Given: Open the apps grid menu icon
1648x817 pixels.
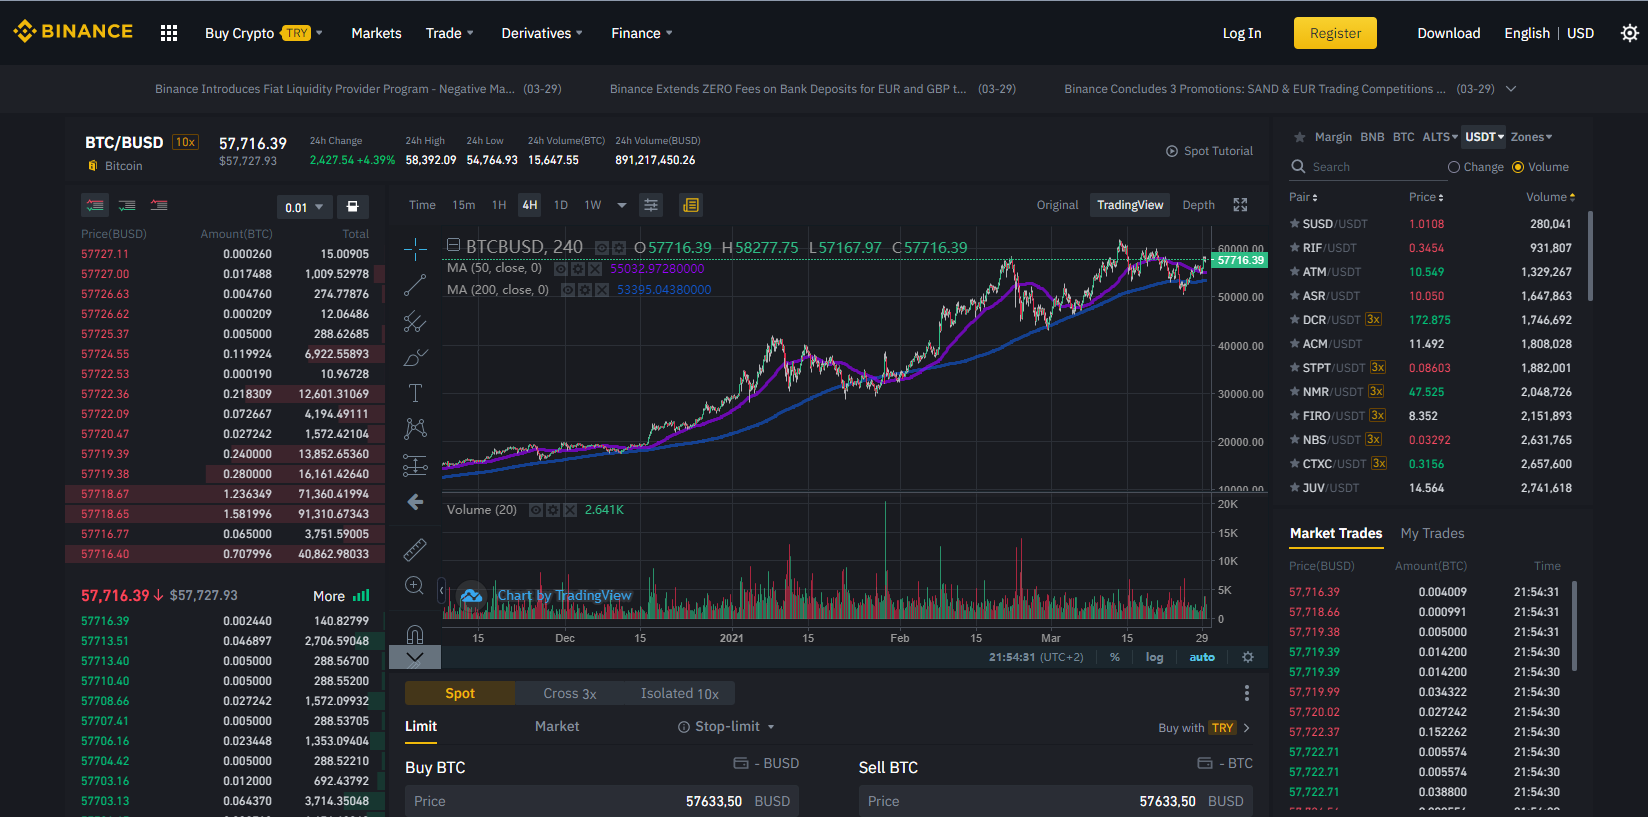Looking at the screenshot, I should [169, 33].
